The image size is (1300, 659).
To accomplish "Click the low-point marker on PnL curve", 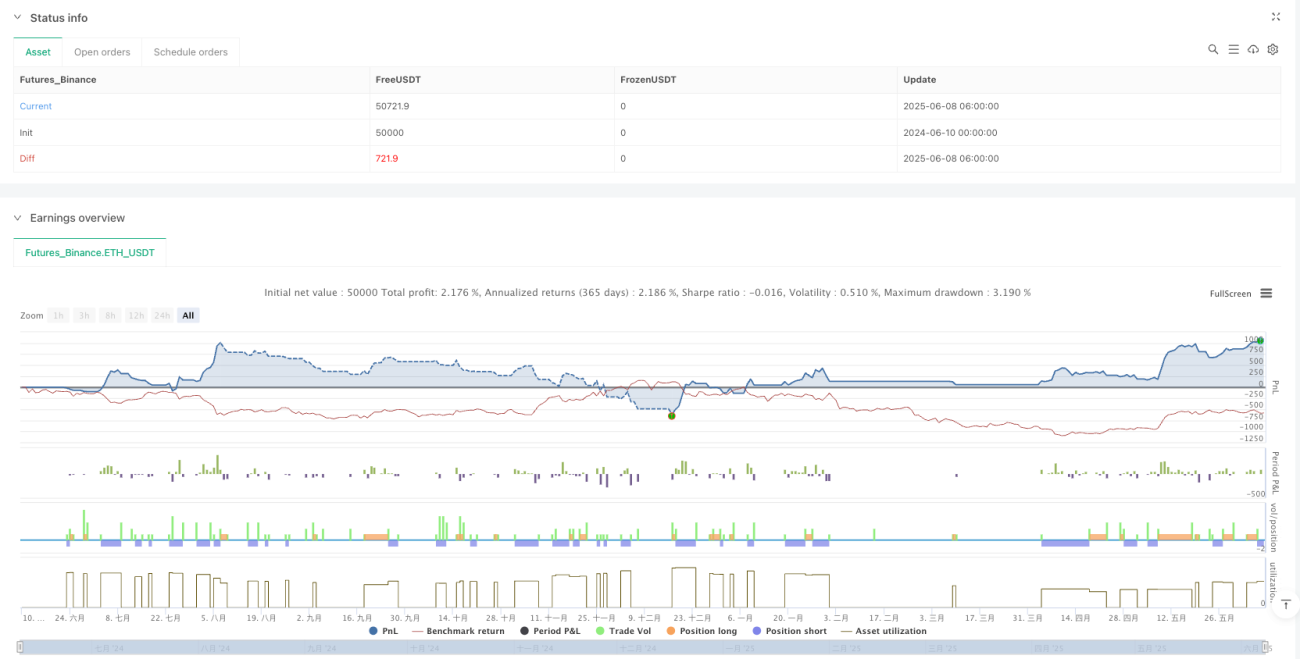I will [672, 415].
